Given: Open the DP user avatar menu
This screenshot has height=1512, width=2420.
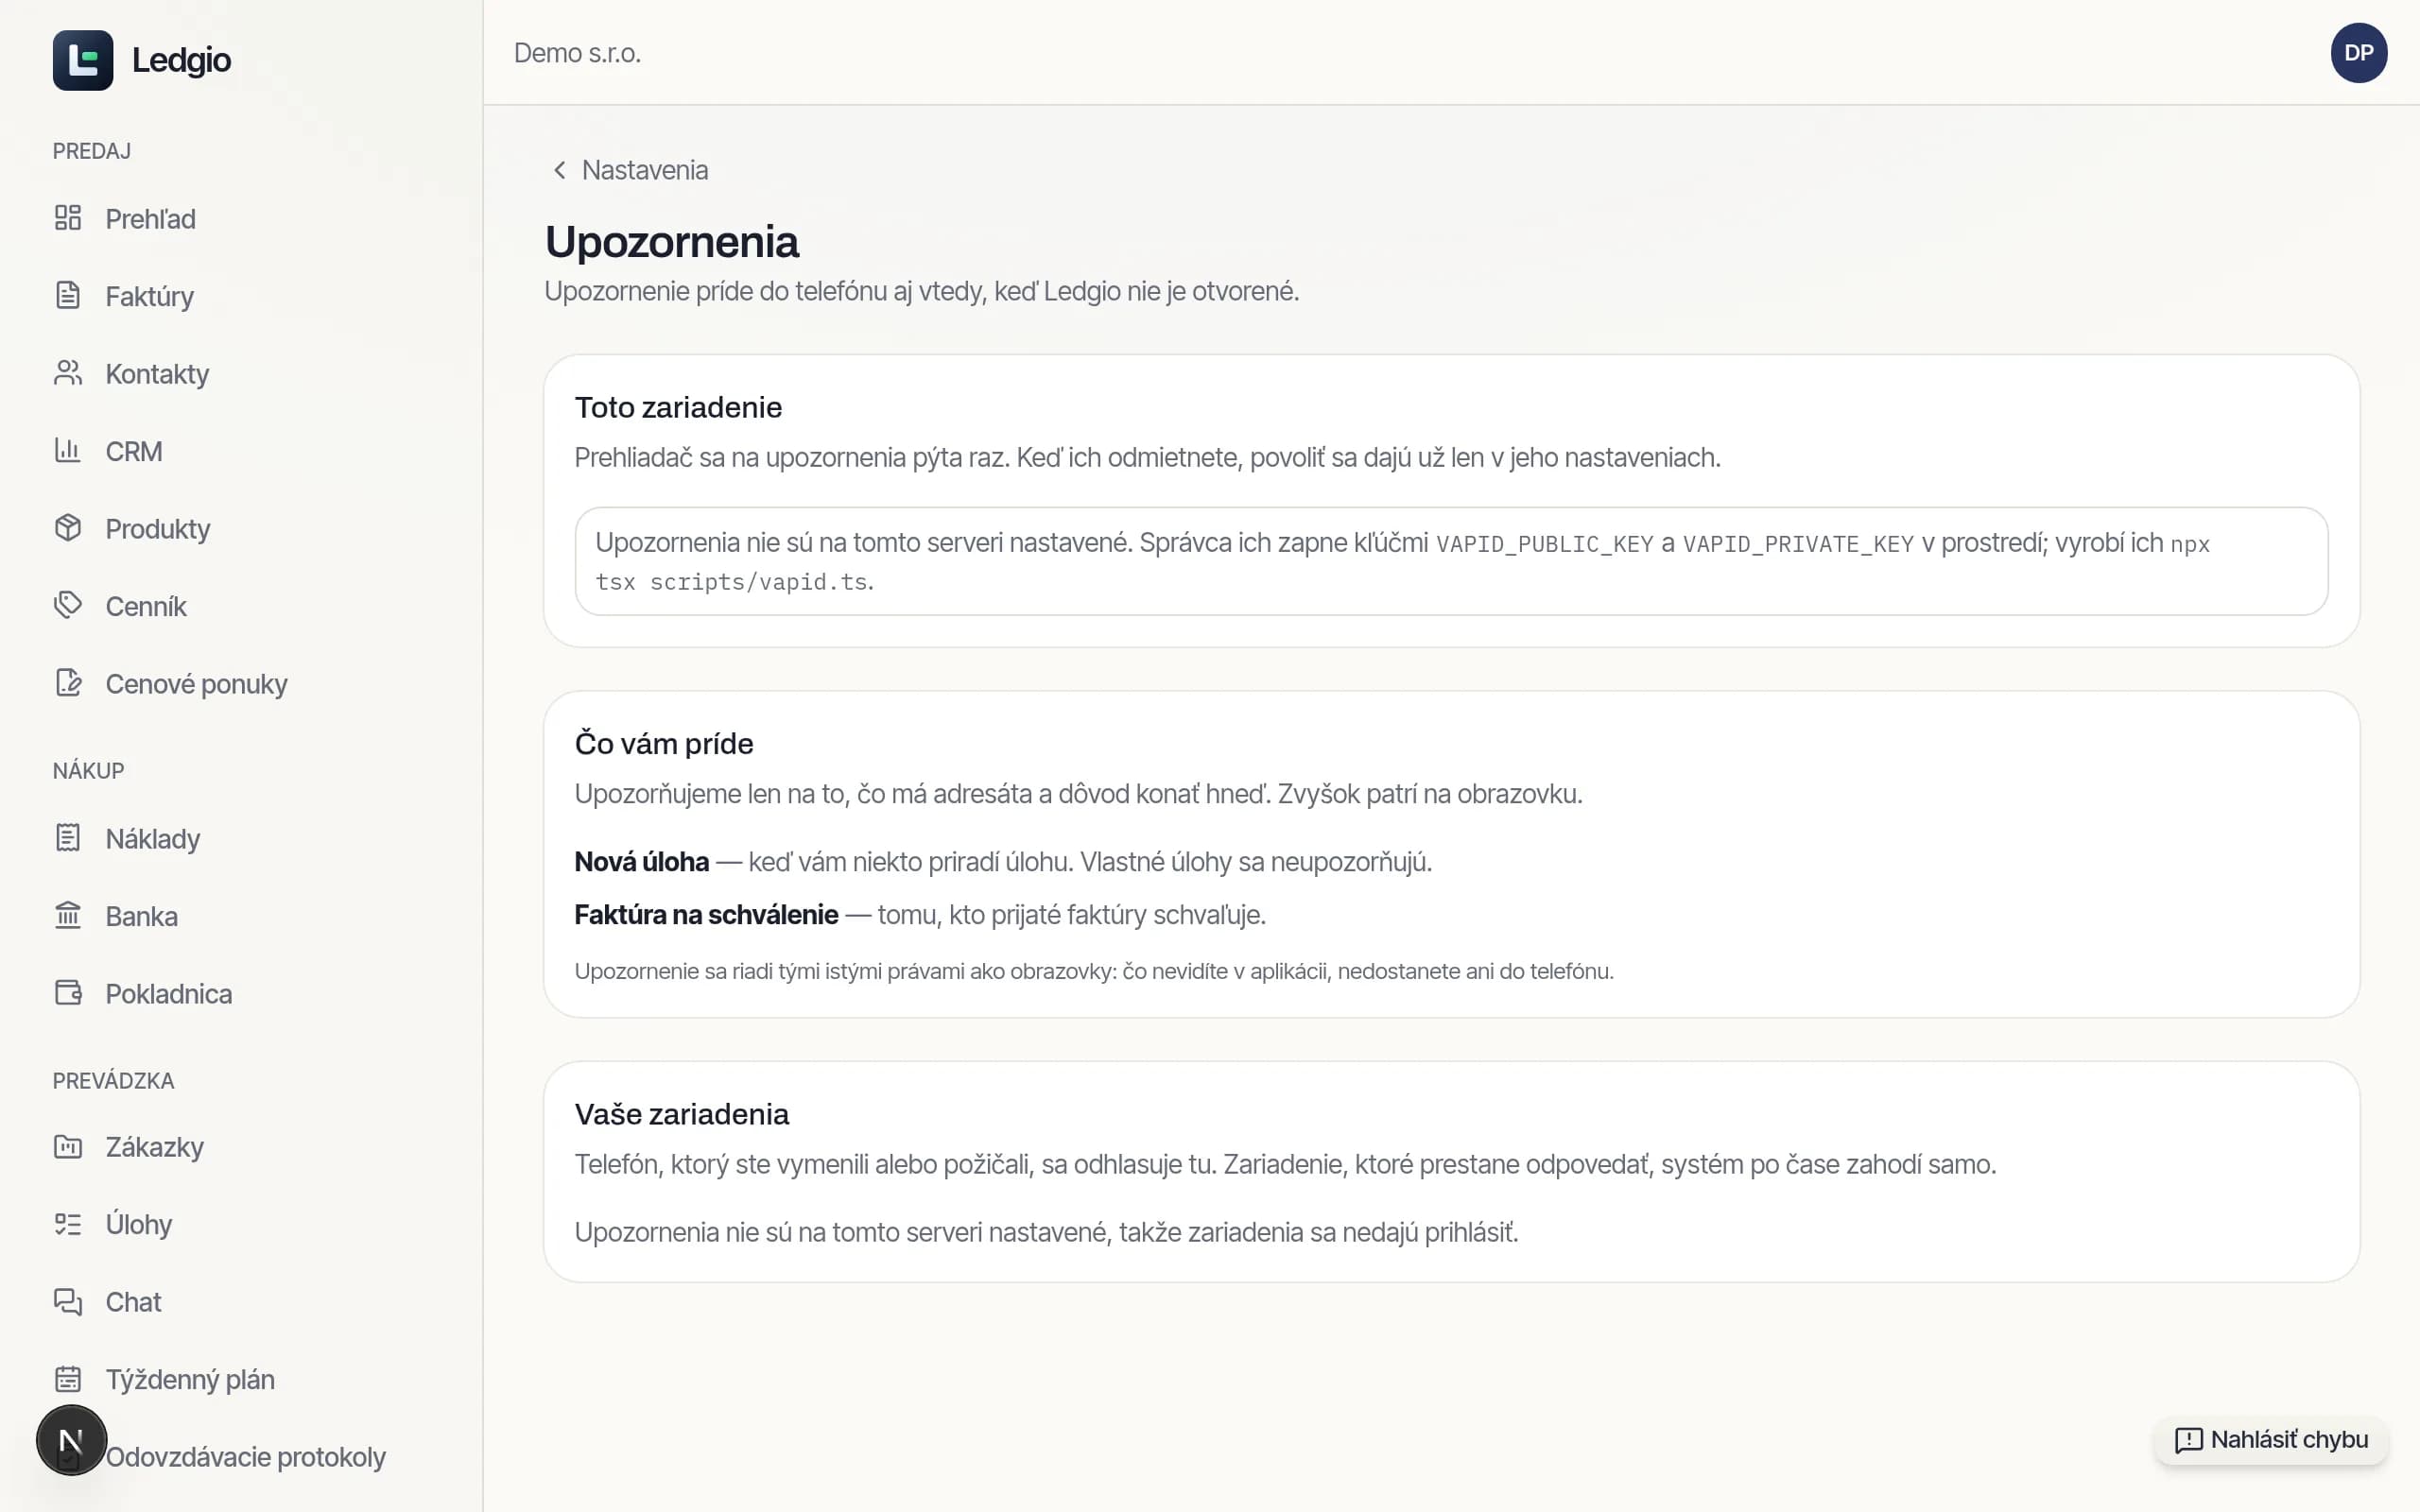Looking at the screenshot, I should click(x=2358, y=53).
